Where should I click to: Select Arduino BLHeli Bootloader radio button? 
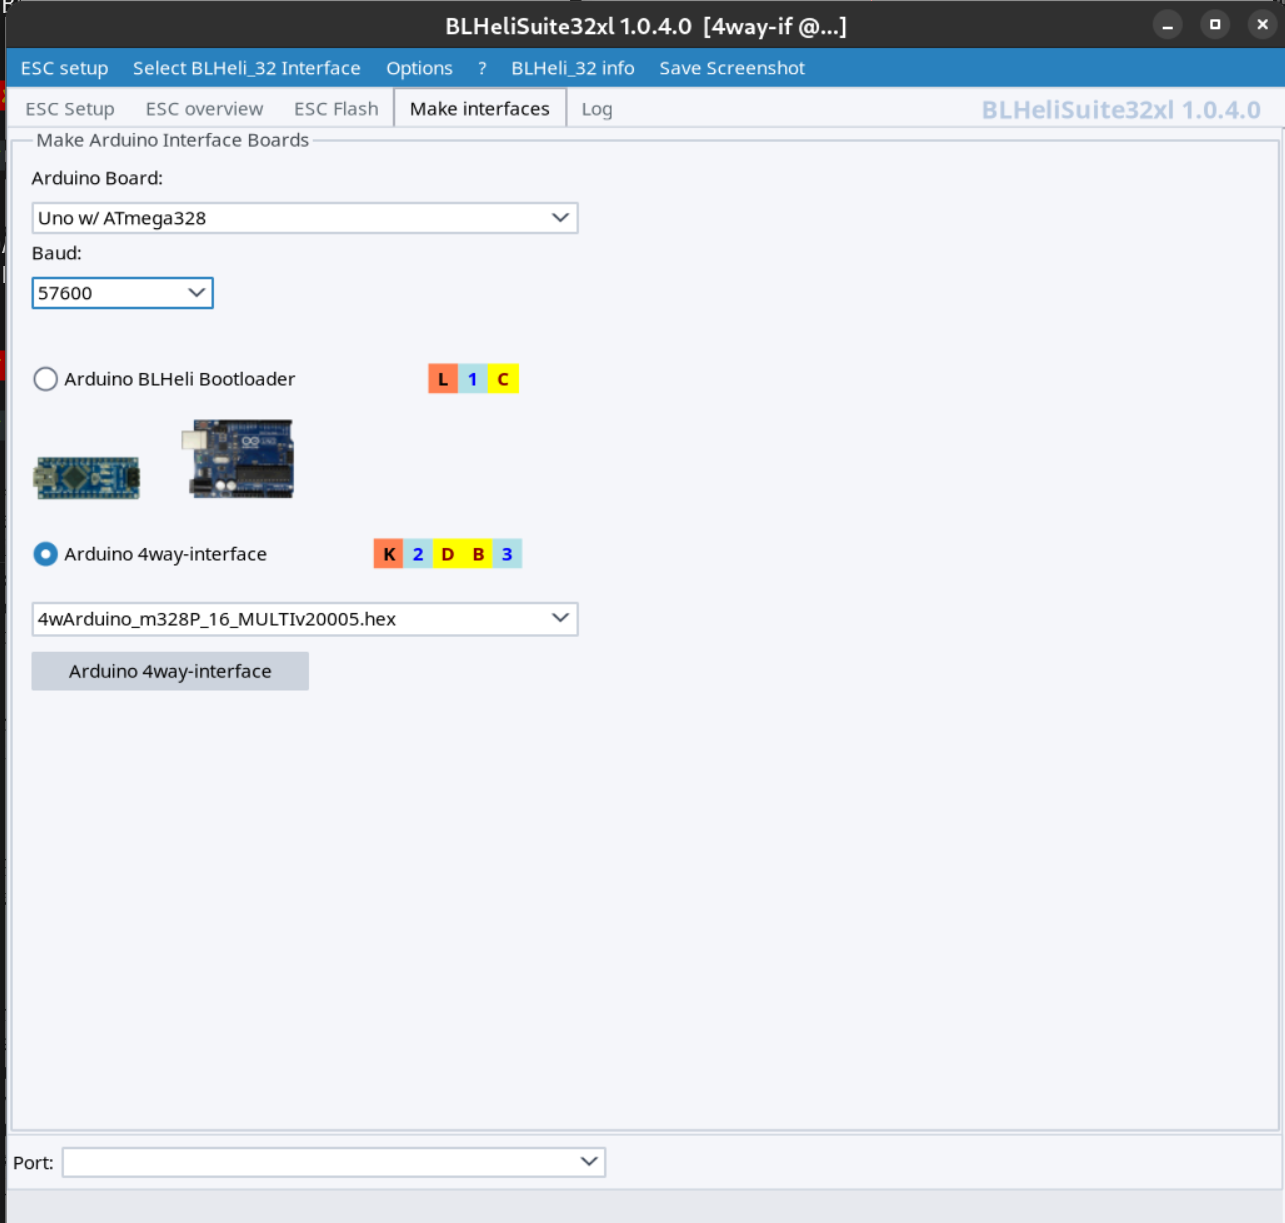tap(45, 379)
